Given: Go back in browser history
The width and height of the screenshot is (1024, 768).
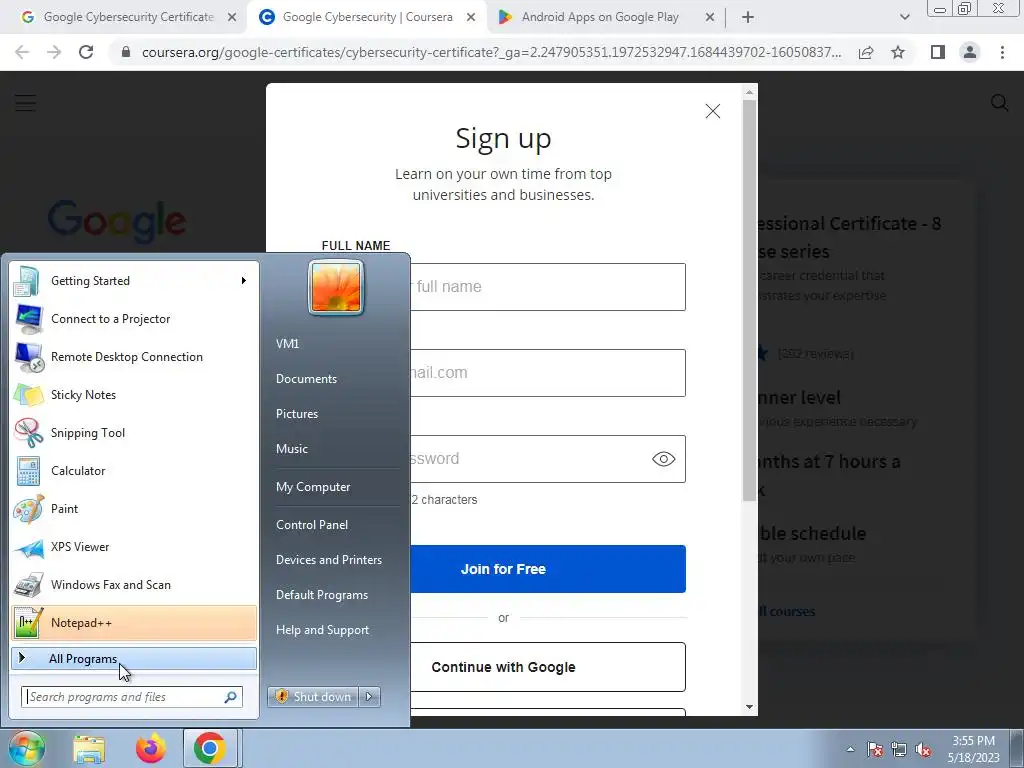Looking at the screenshot, I should [x=22, y=52].
